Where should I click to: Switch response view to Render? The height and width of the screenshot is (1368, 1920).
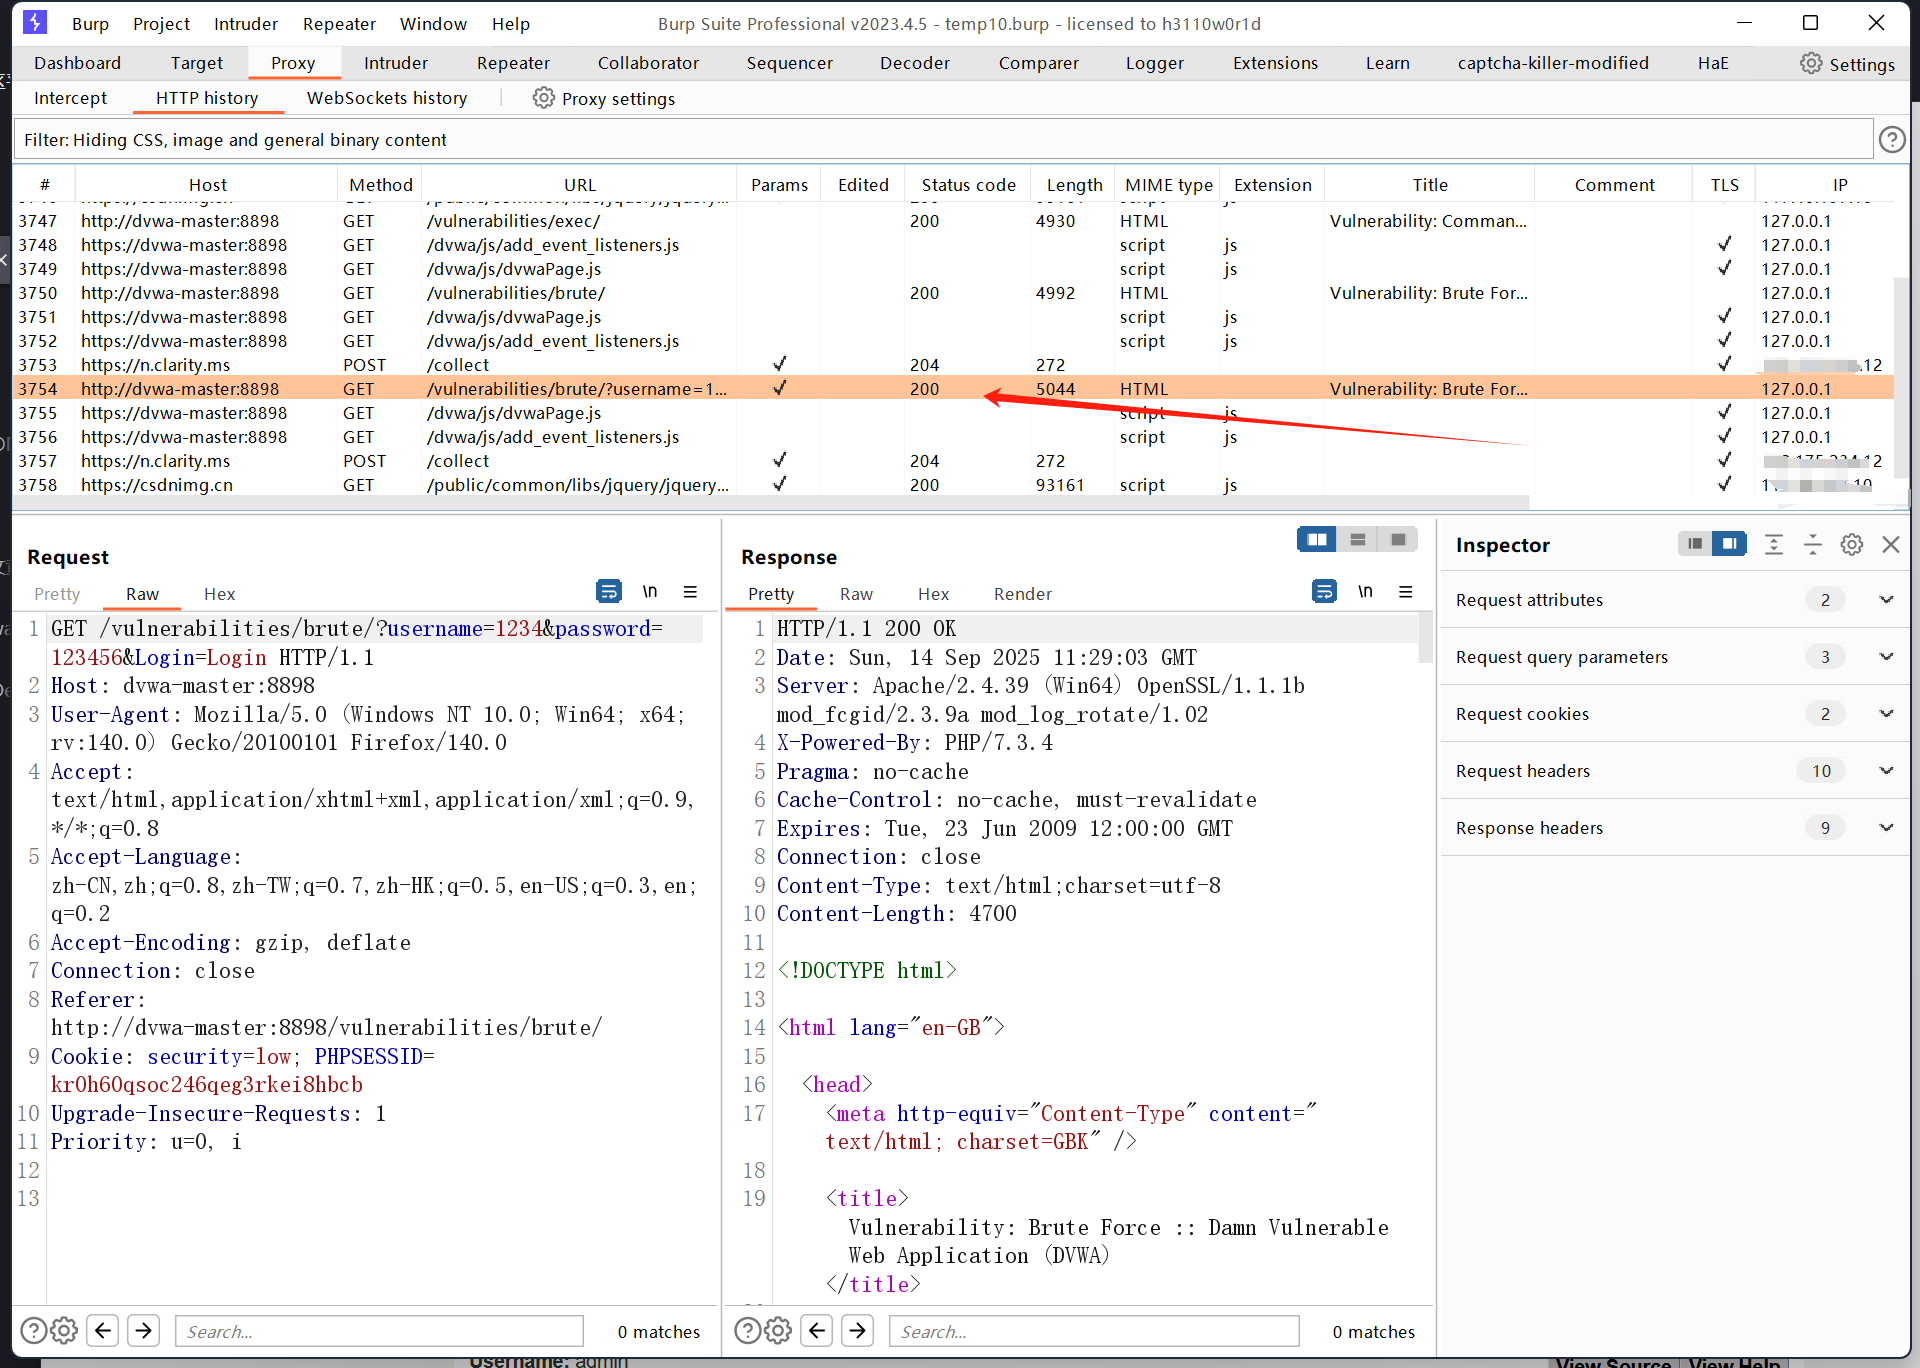pyautogui.click(x=1022, y=594)
